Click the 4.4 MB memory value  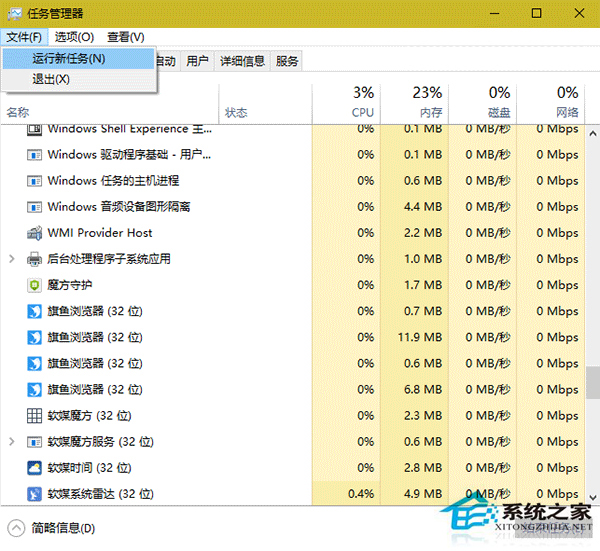(x=423, y=207)
